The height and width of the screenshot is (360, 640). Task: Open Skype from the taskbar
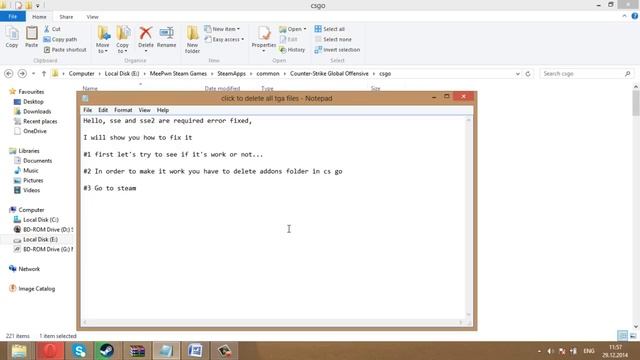click(79, 351)
